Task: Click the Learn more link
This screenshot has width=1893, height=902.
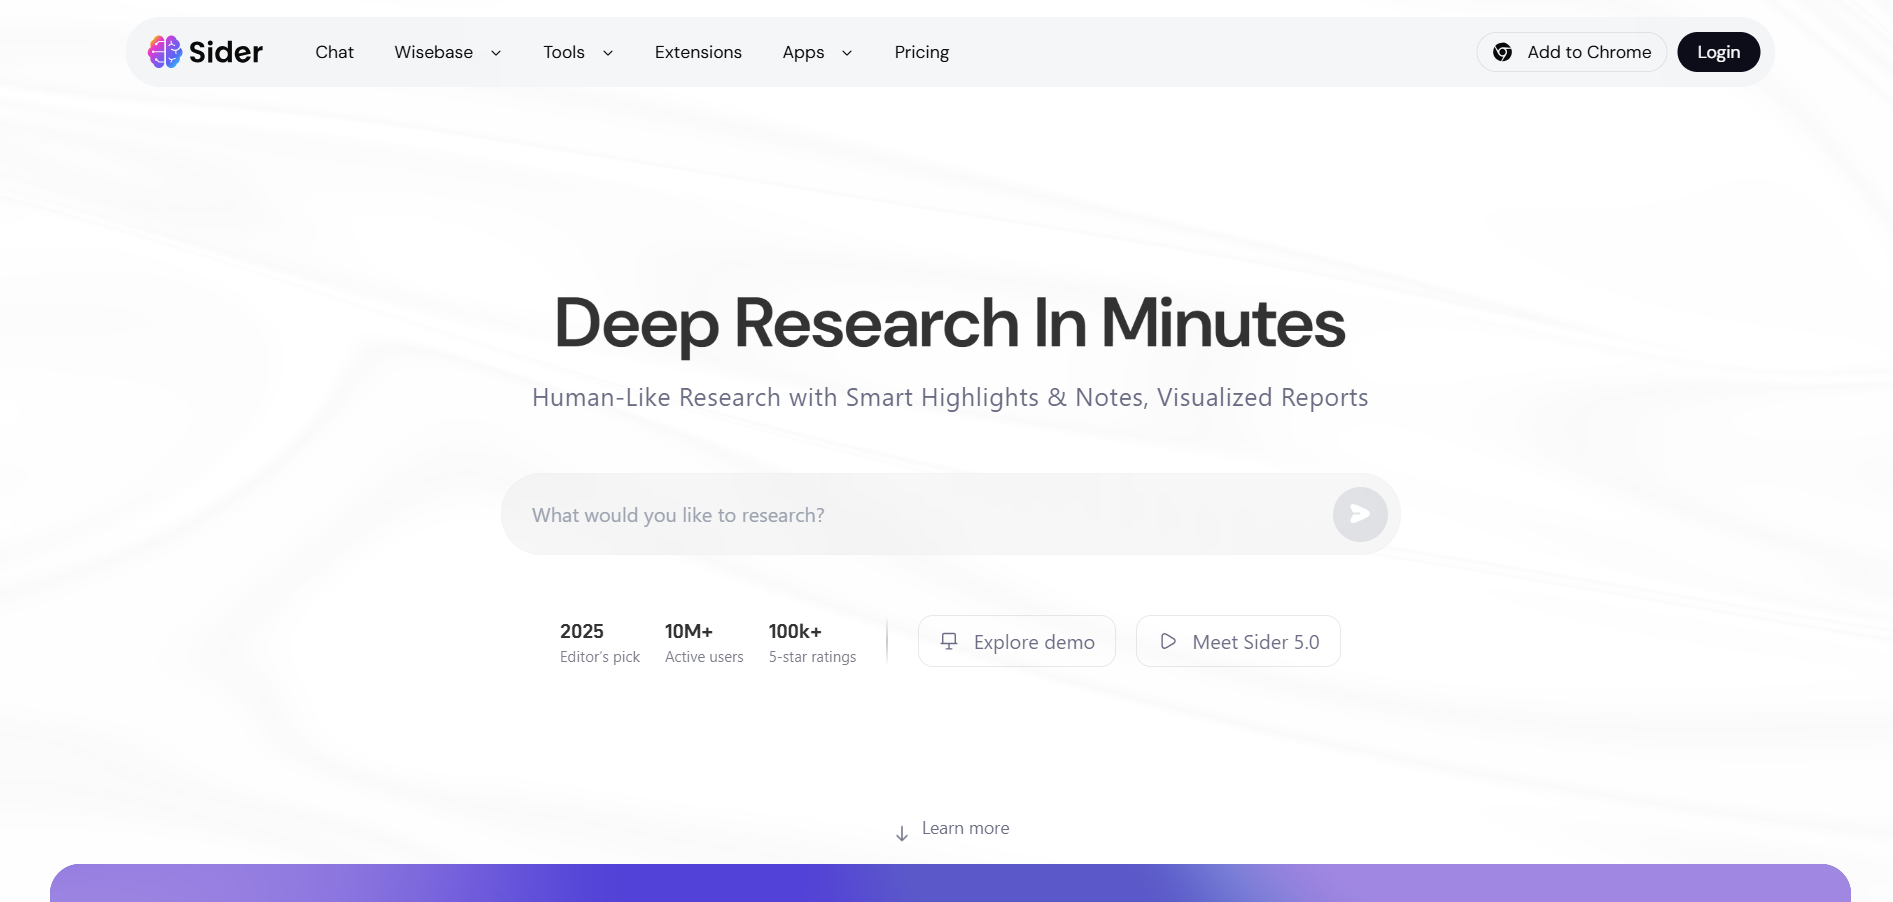Action: click(x=965, y=828)
